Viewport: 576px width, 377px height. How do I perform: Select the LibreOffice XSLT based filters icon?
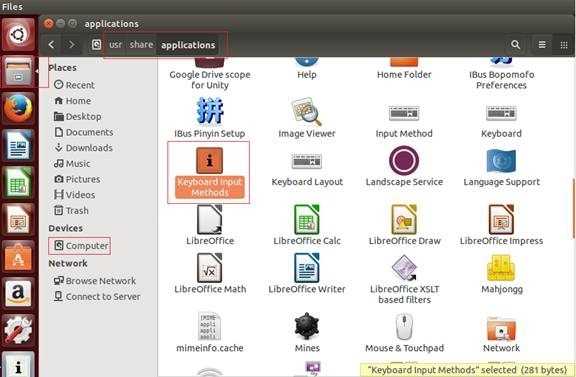[x=404, y=268]
